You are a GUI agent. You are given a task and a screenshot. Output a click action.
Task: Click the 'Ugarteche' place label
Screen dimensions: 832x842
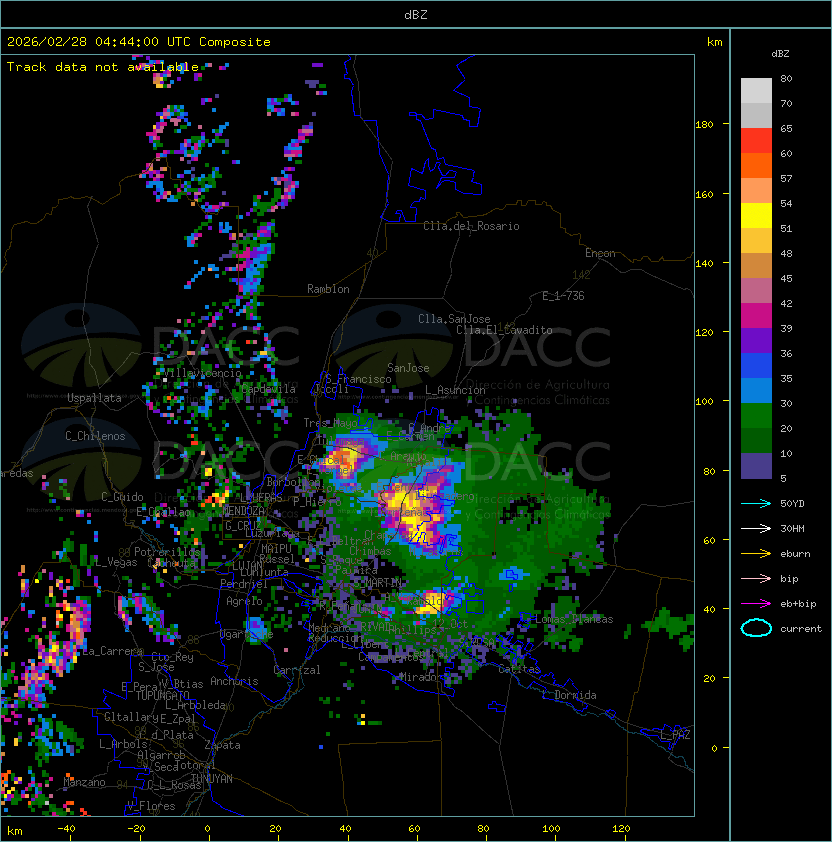pyautogui.click(x=246, y=635)
